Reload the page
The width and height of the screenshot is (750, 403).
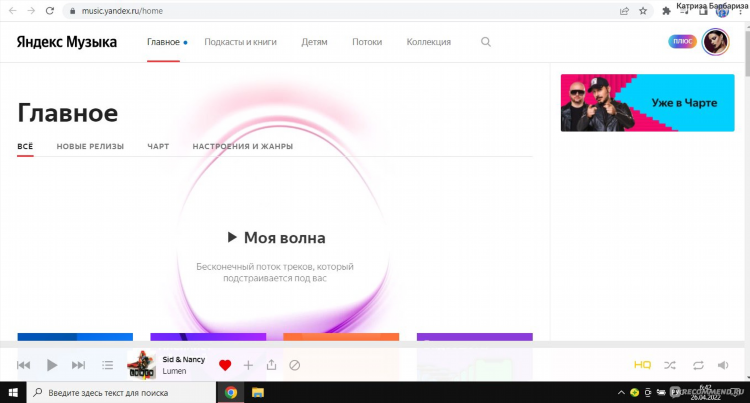[x=50, y=11]
